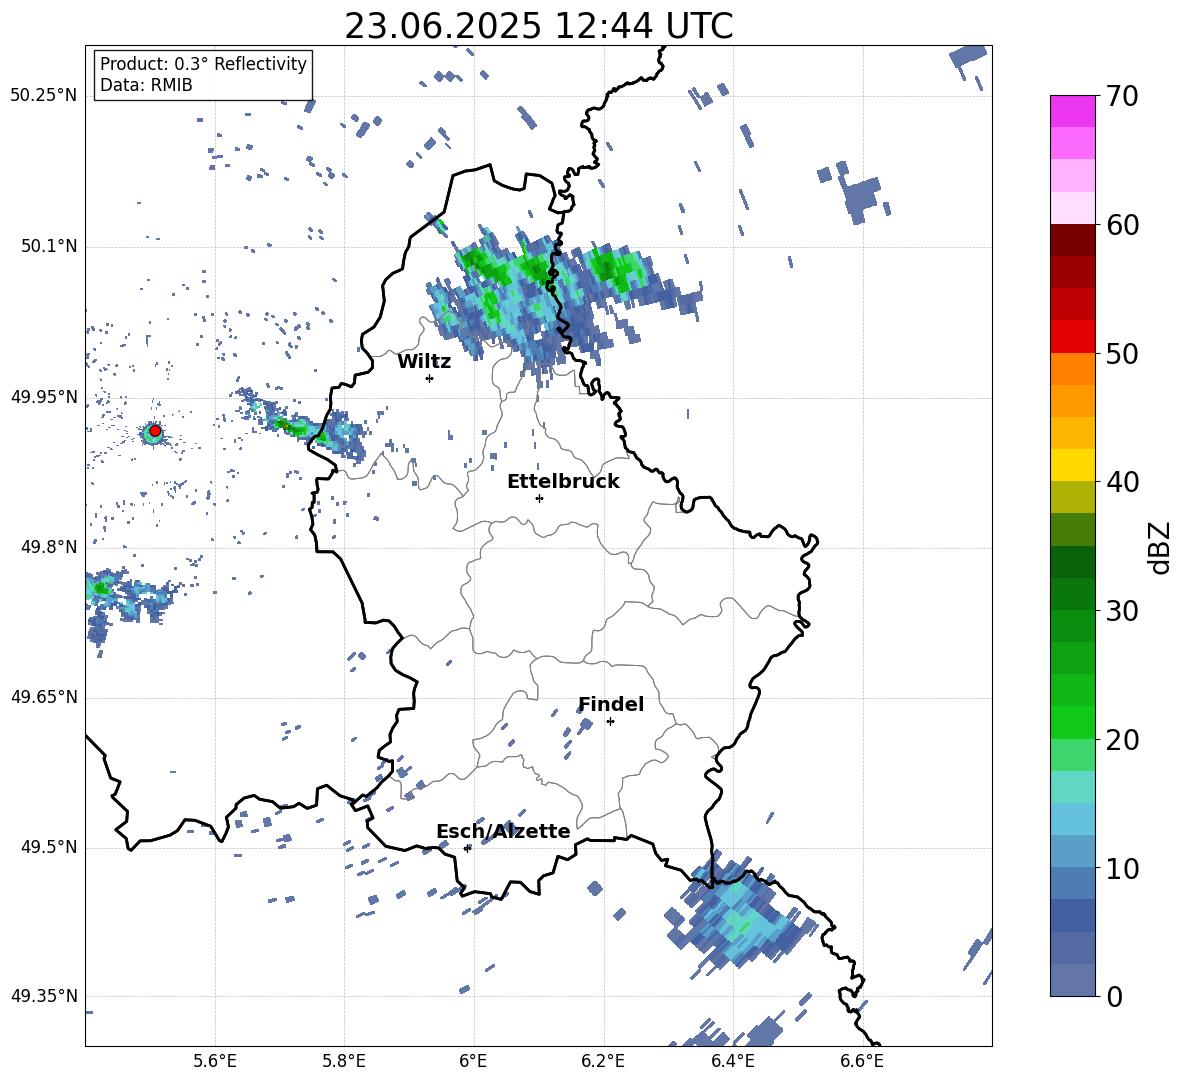Image resolution: width=1184 pixels, height=1081 pixels.
Task: Click the 6.4°E longitude label
Action: click(x=732, y=1061)
